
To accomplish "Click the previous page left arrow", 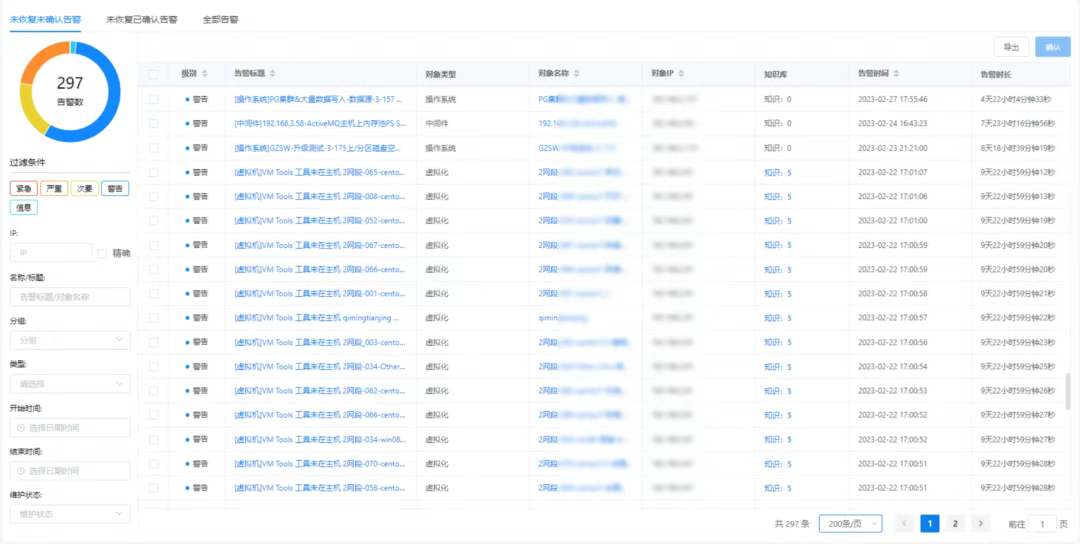I will (904, 523).
